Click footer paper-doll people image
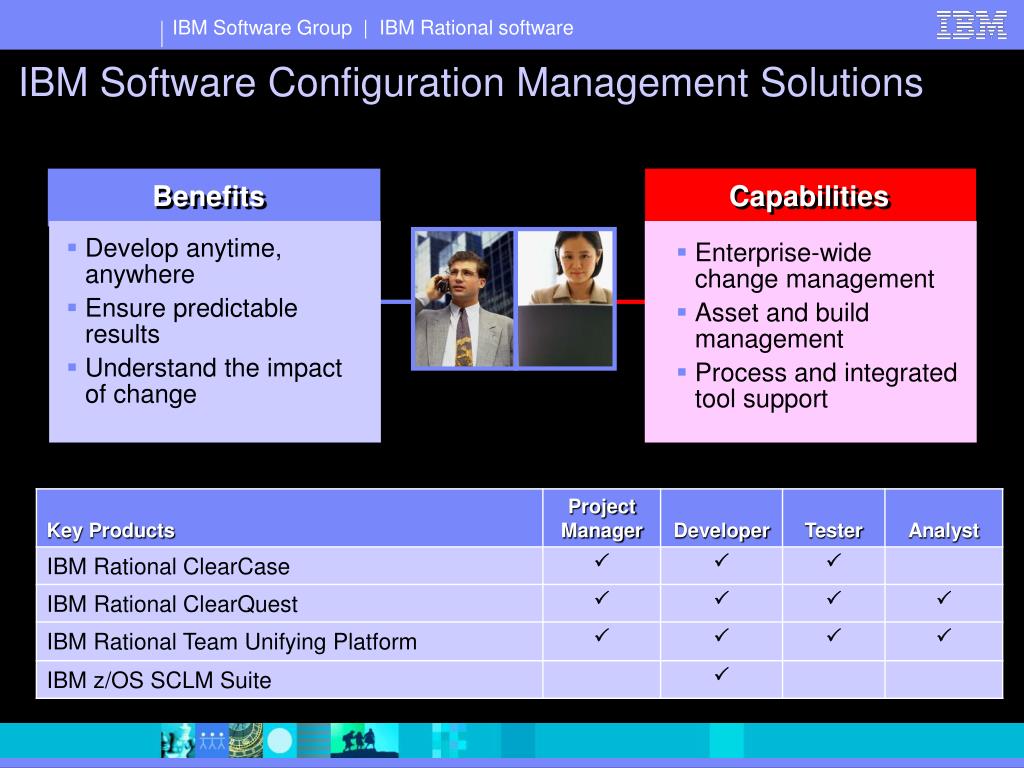Screen dimensions: 1024x768 212,741
